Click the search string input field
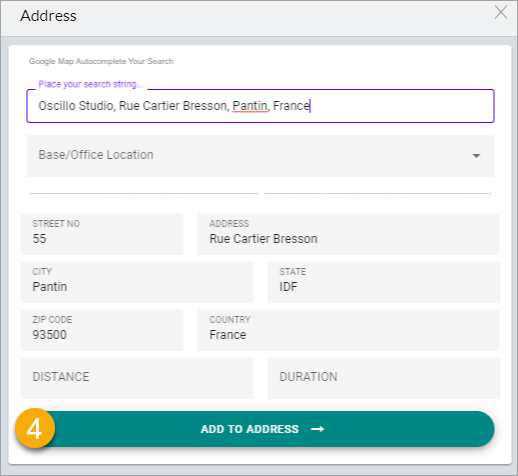518x476 pixels. (x=260, y=106)
